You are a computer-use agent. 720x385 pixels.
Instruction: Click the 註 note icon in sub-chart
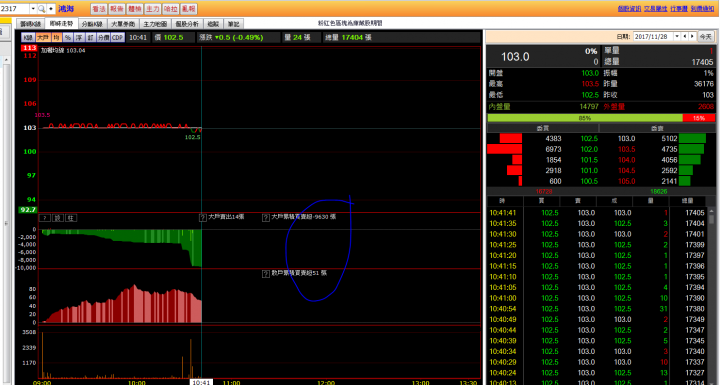(x=71, y=218)
